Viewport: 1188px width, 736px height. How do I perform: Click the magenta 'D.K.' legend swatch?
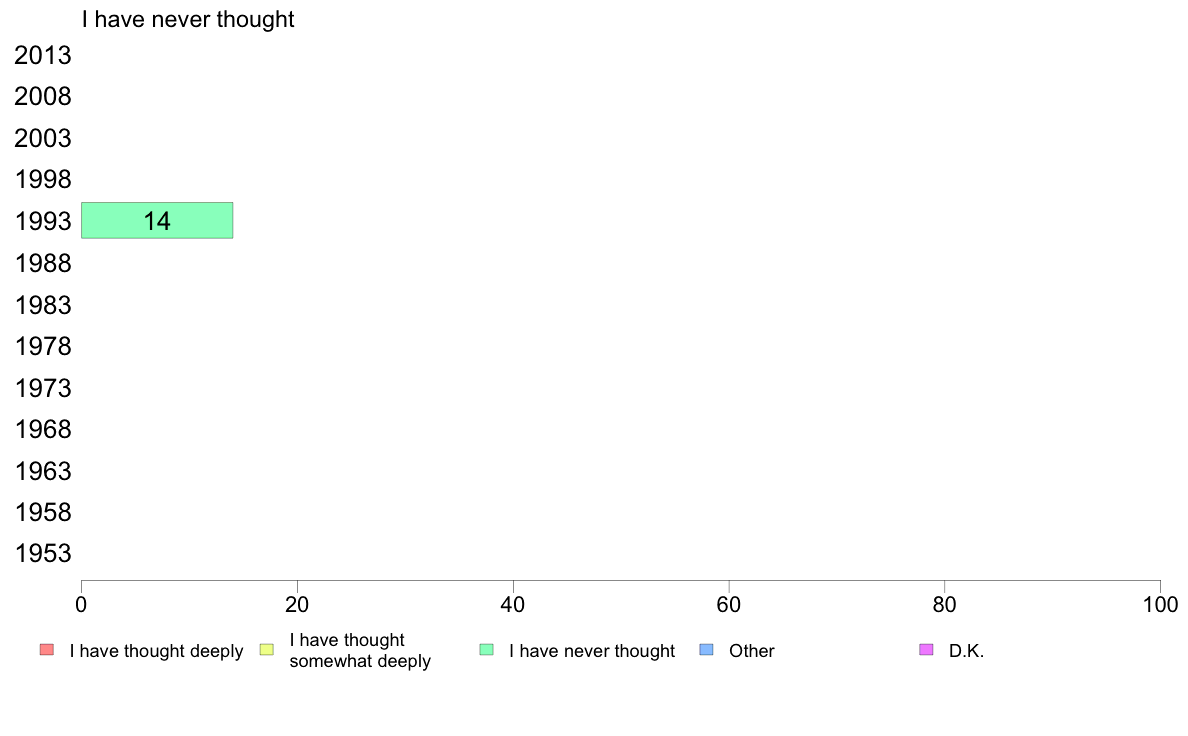(x=926, y=650)
